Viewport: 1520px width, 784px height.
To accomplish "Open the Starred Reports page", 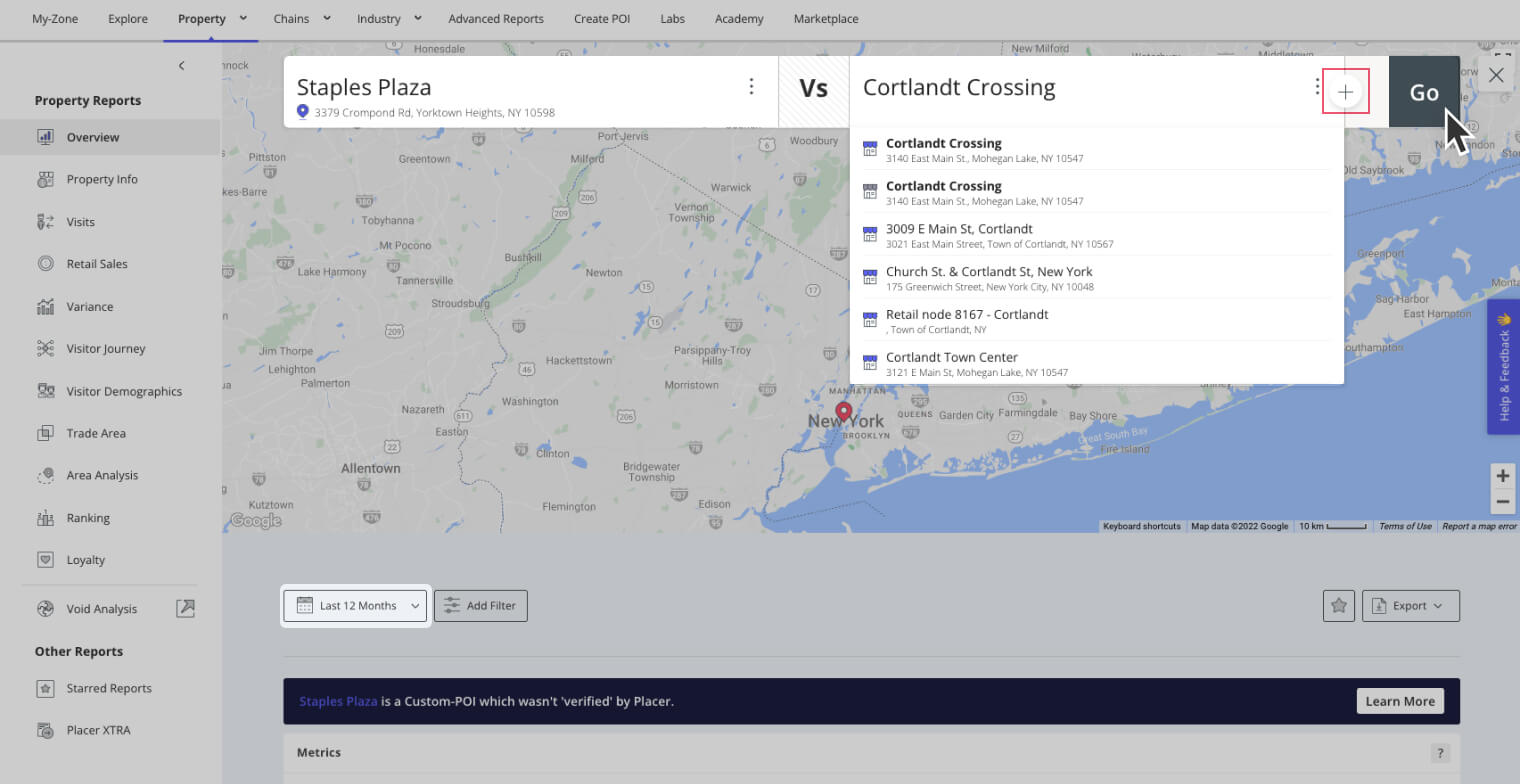I will pyautogui.click(x=110, y=688).
